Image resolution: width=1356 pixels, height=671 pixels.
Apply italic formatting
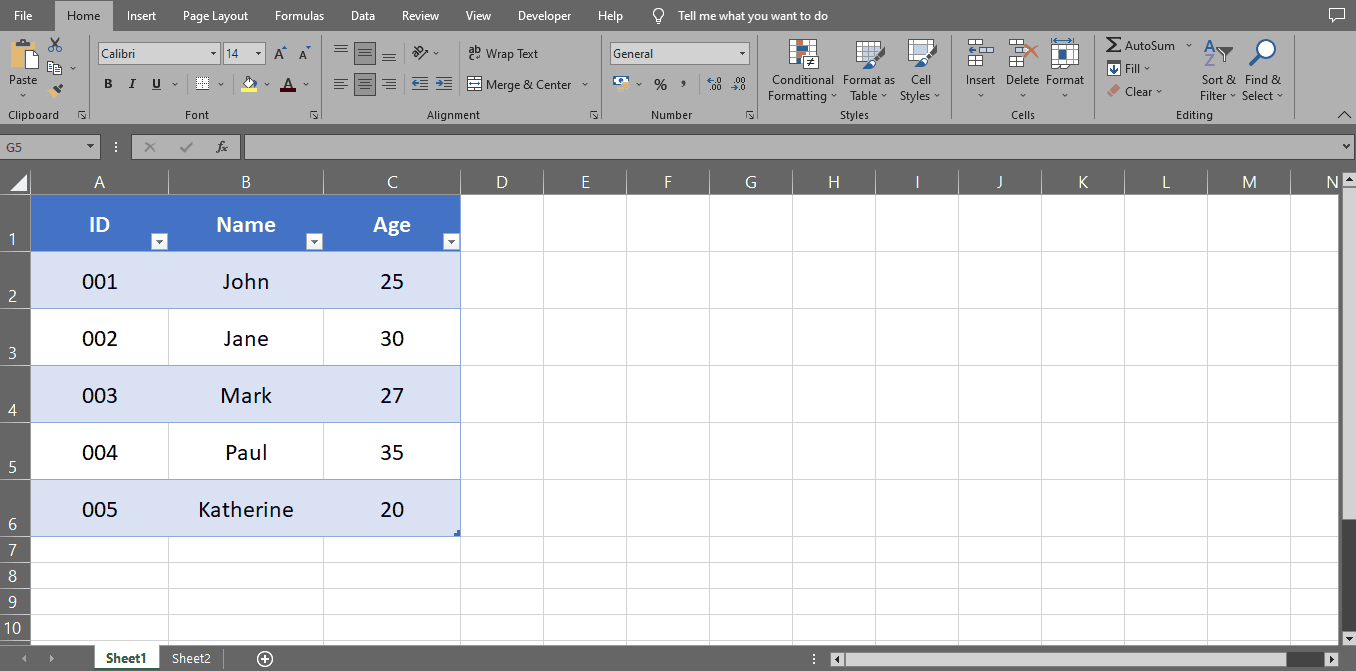click(x=131, y=84)
